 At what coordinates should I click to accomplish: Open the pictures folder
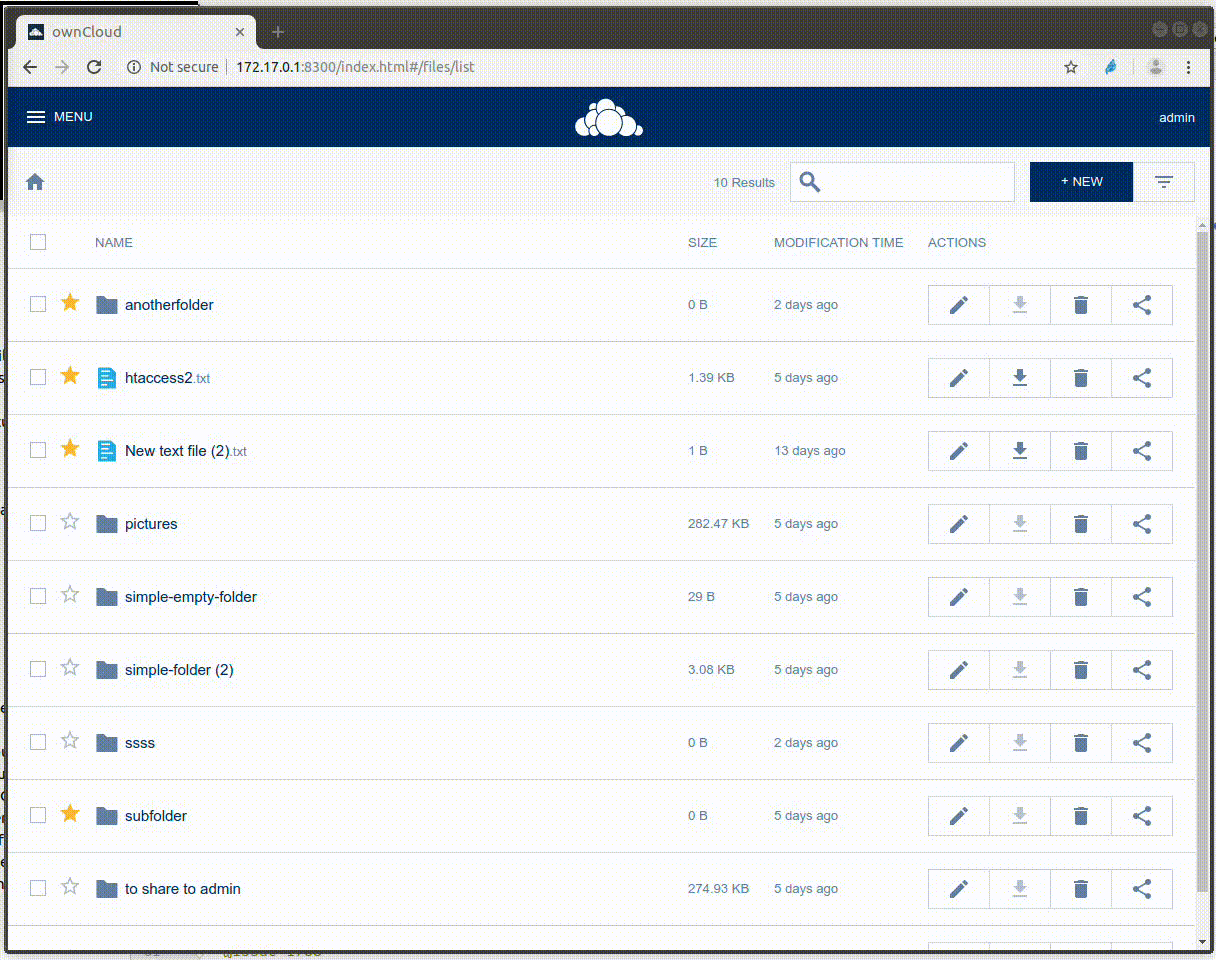coord(151,524)
